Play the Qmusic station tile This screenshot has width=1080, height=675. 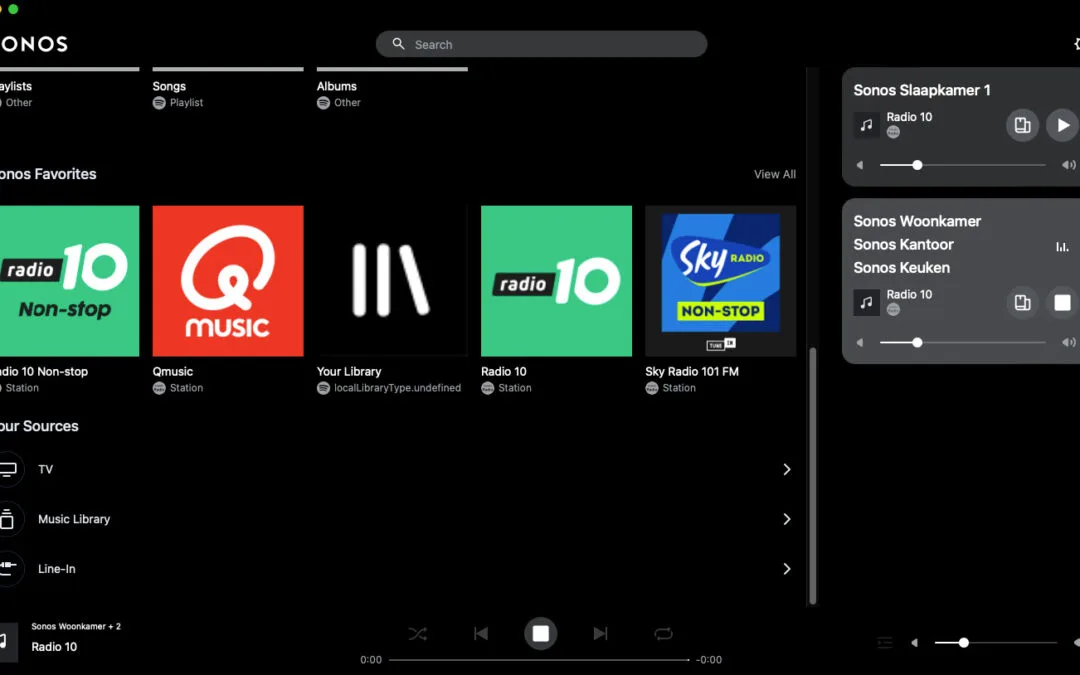tap(228, 281)
